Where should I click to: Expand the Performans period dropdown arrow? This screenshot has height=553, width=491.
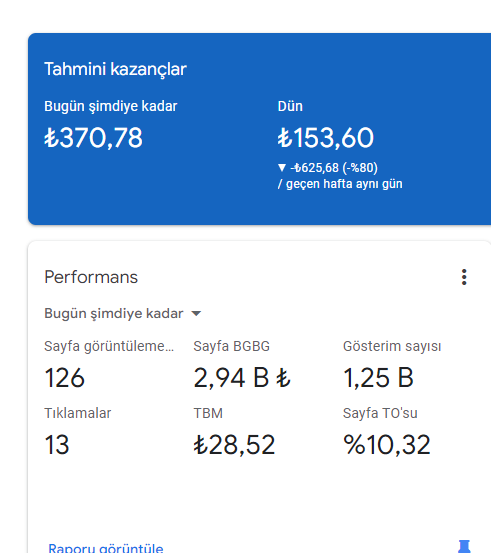pyautogui.click(x=196, y=313)
